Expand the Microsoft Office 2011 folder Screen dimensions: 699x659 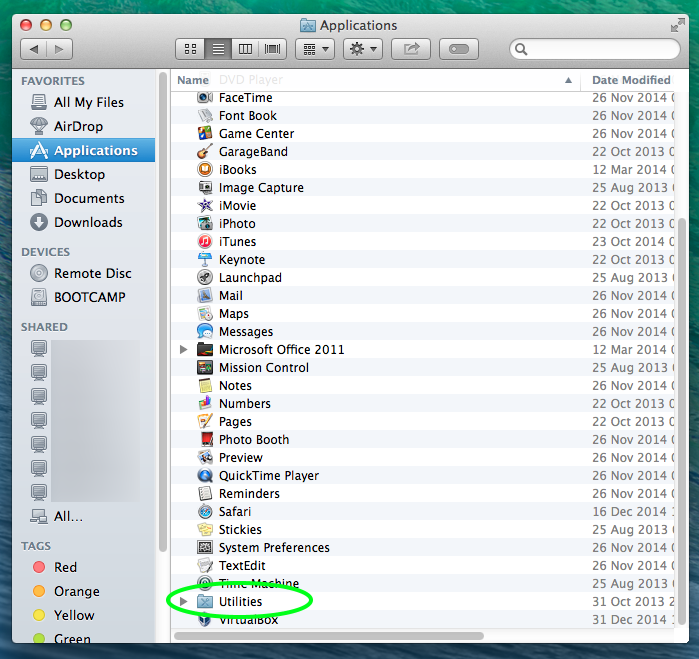coord(183,350)
